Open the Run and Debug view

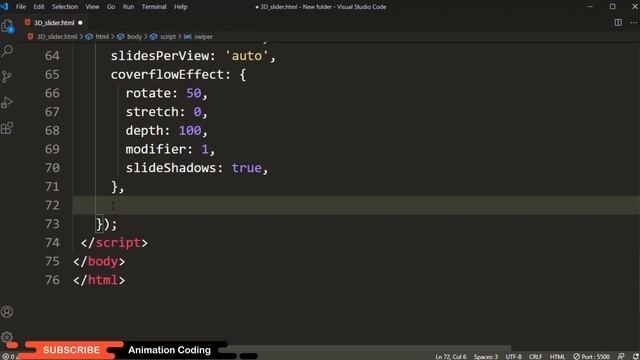click(x=7, y=102)
